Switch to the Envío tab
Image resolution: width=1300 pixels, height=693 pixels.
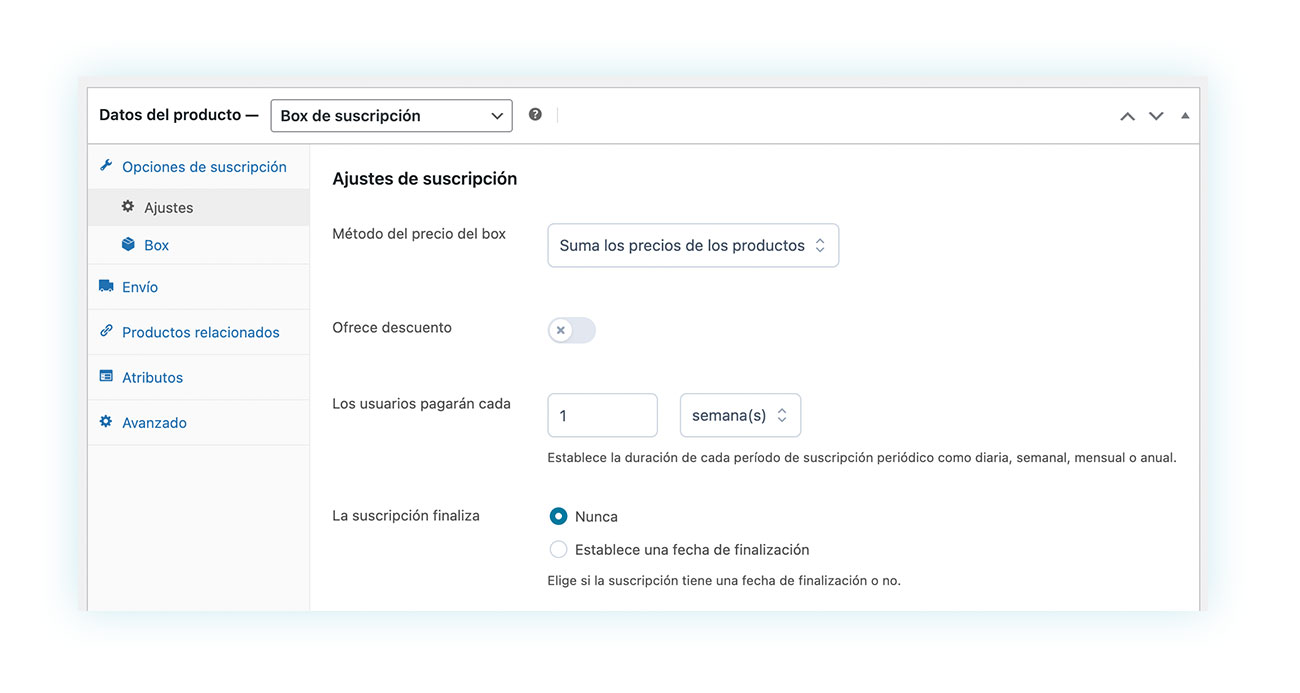[139, 285]
